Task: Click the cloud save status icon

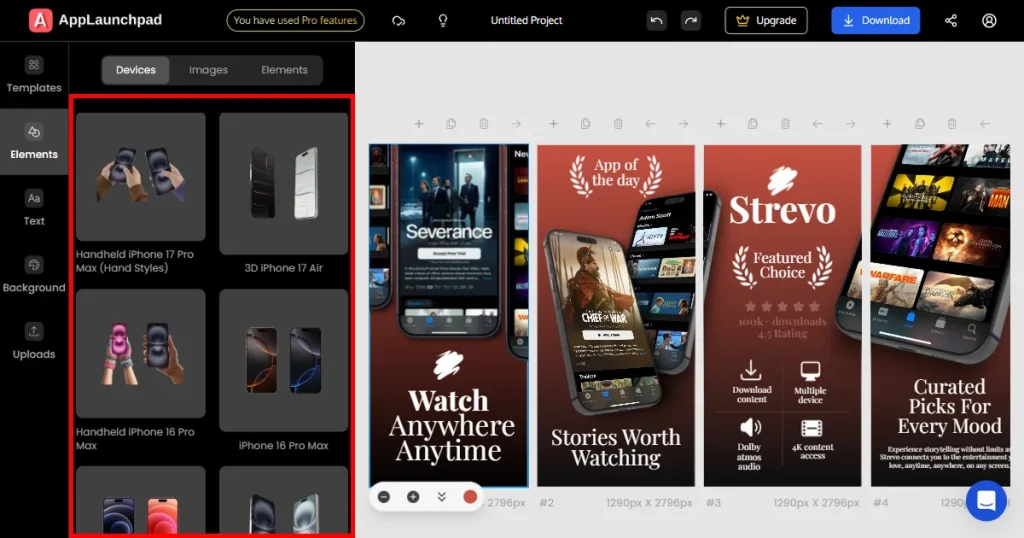Action: 399,20
